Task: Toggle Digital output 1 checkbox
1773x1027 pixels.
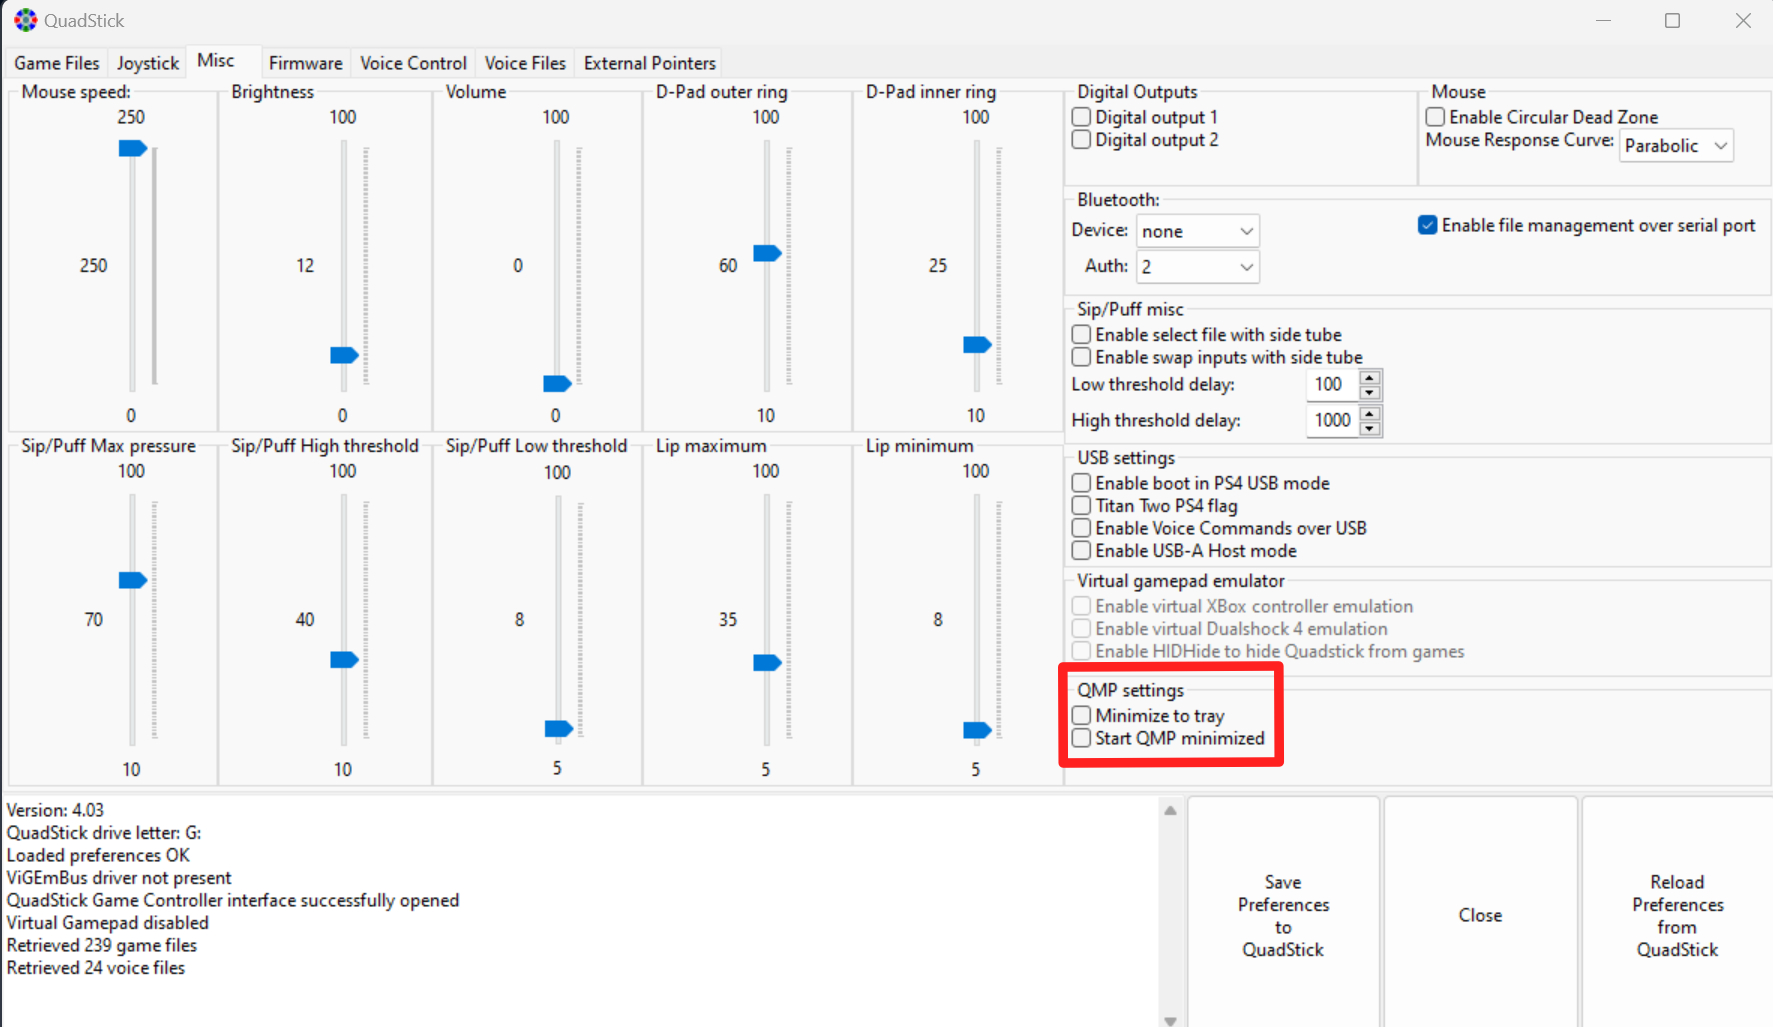Action: (1081, 117)
